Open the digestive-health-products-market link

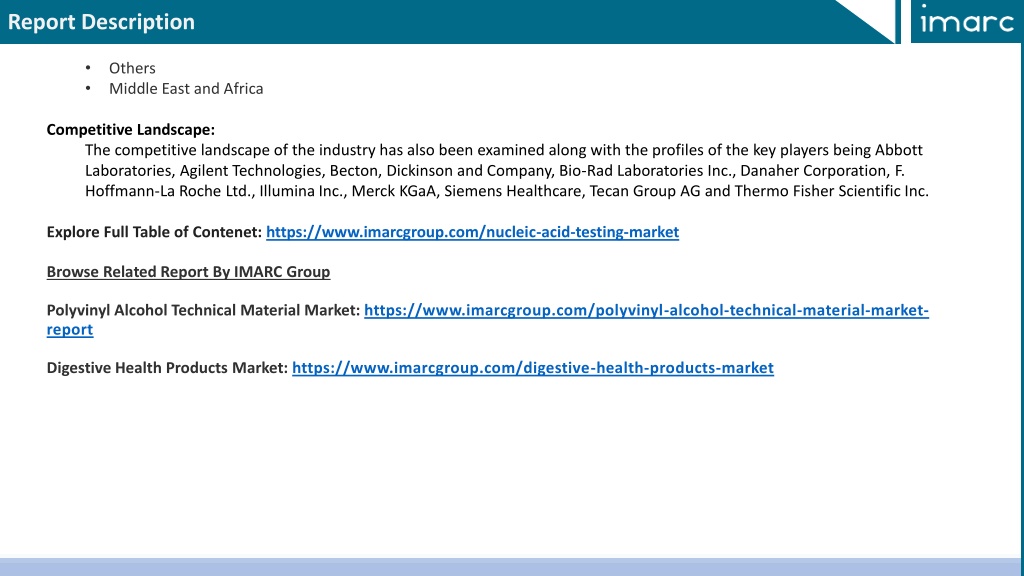pos(533,368)
